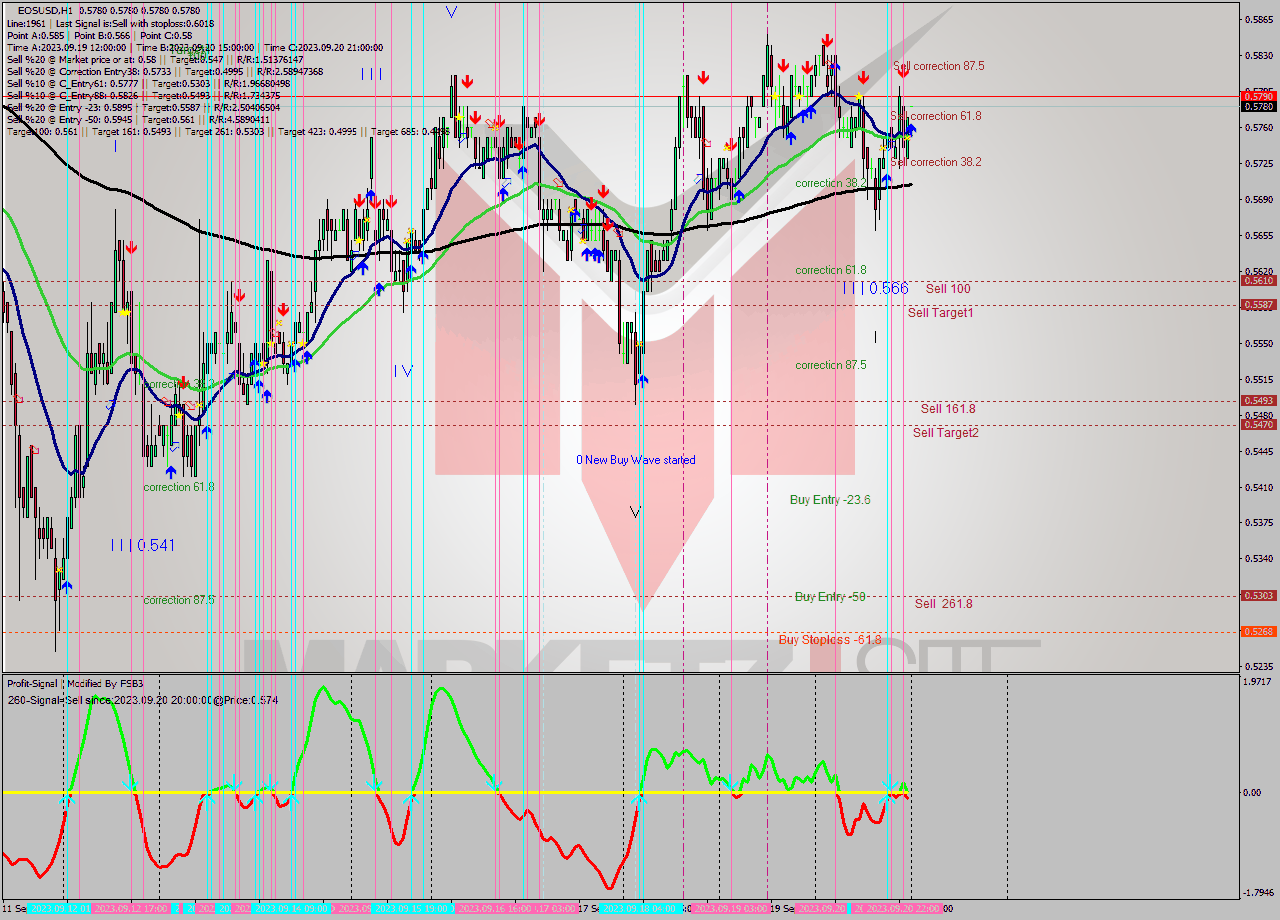
Task: Click the 0.5235 price axis value
Action: point(1258,666)
